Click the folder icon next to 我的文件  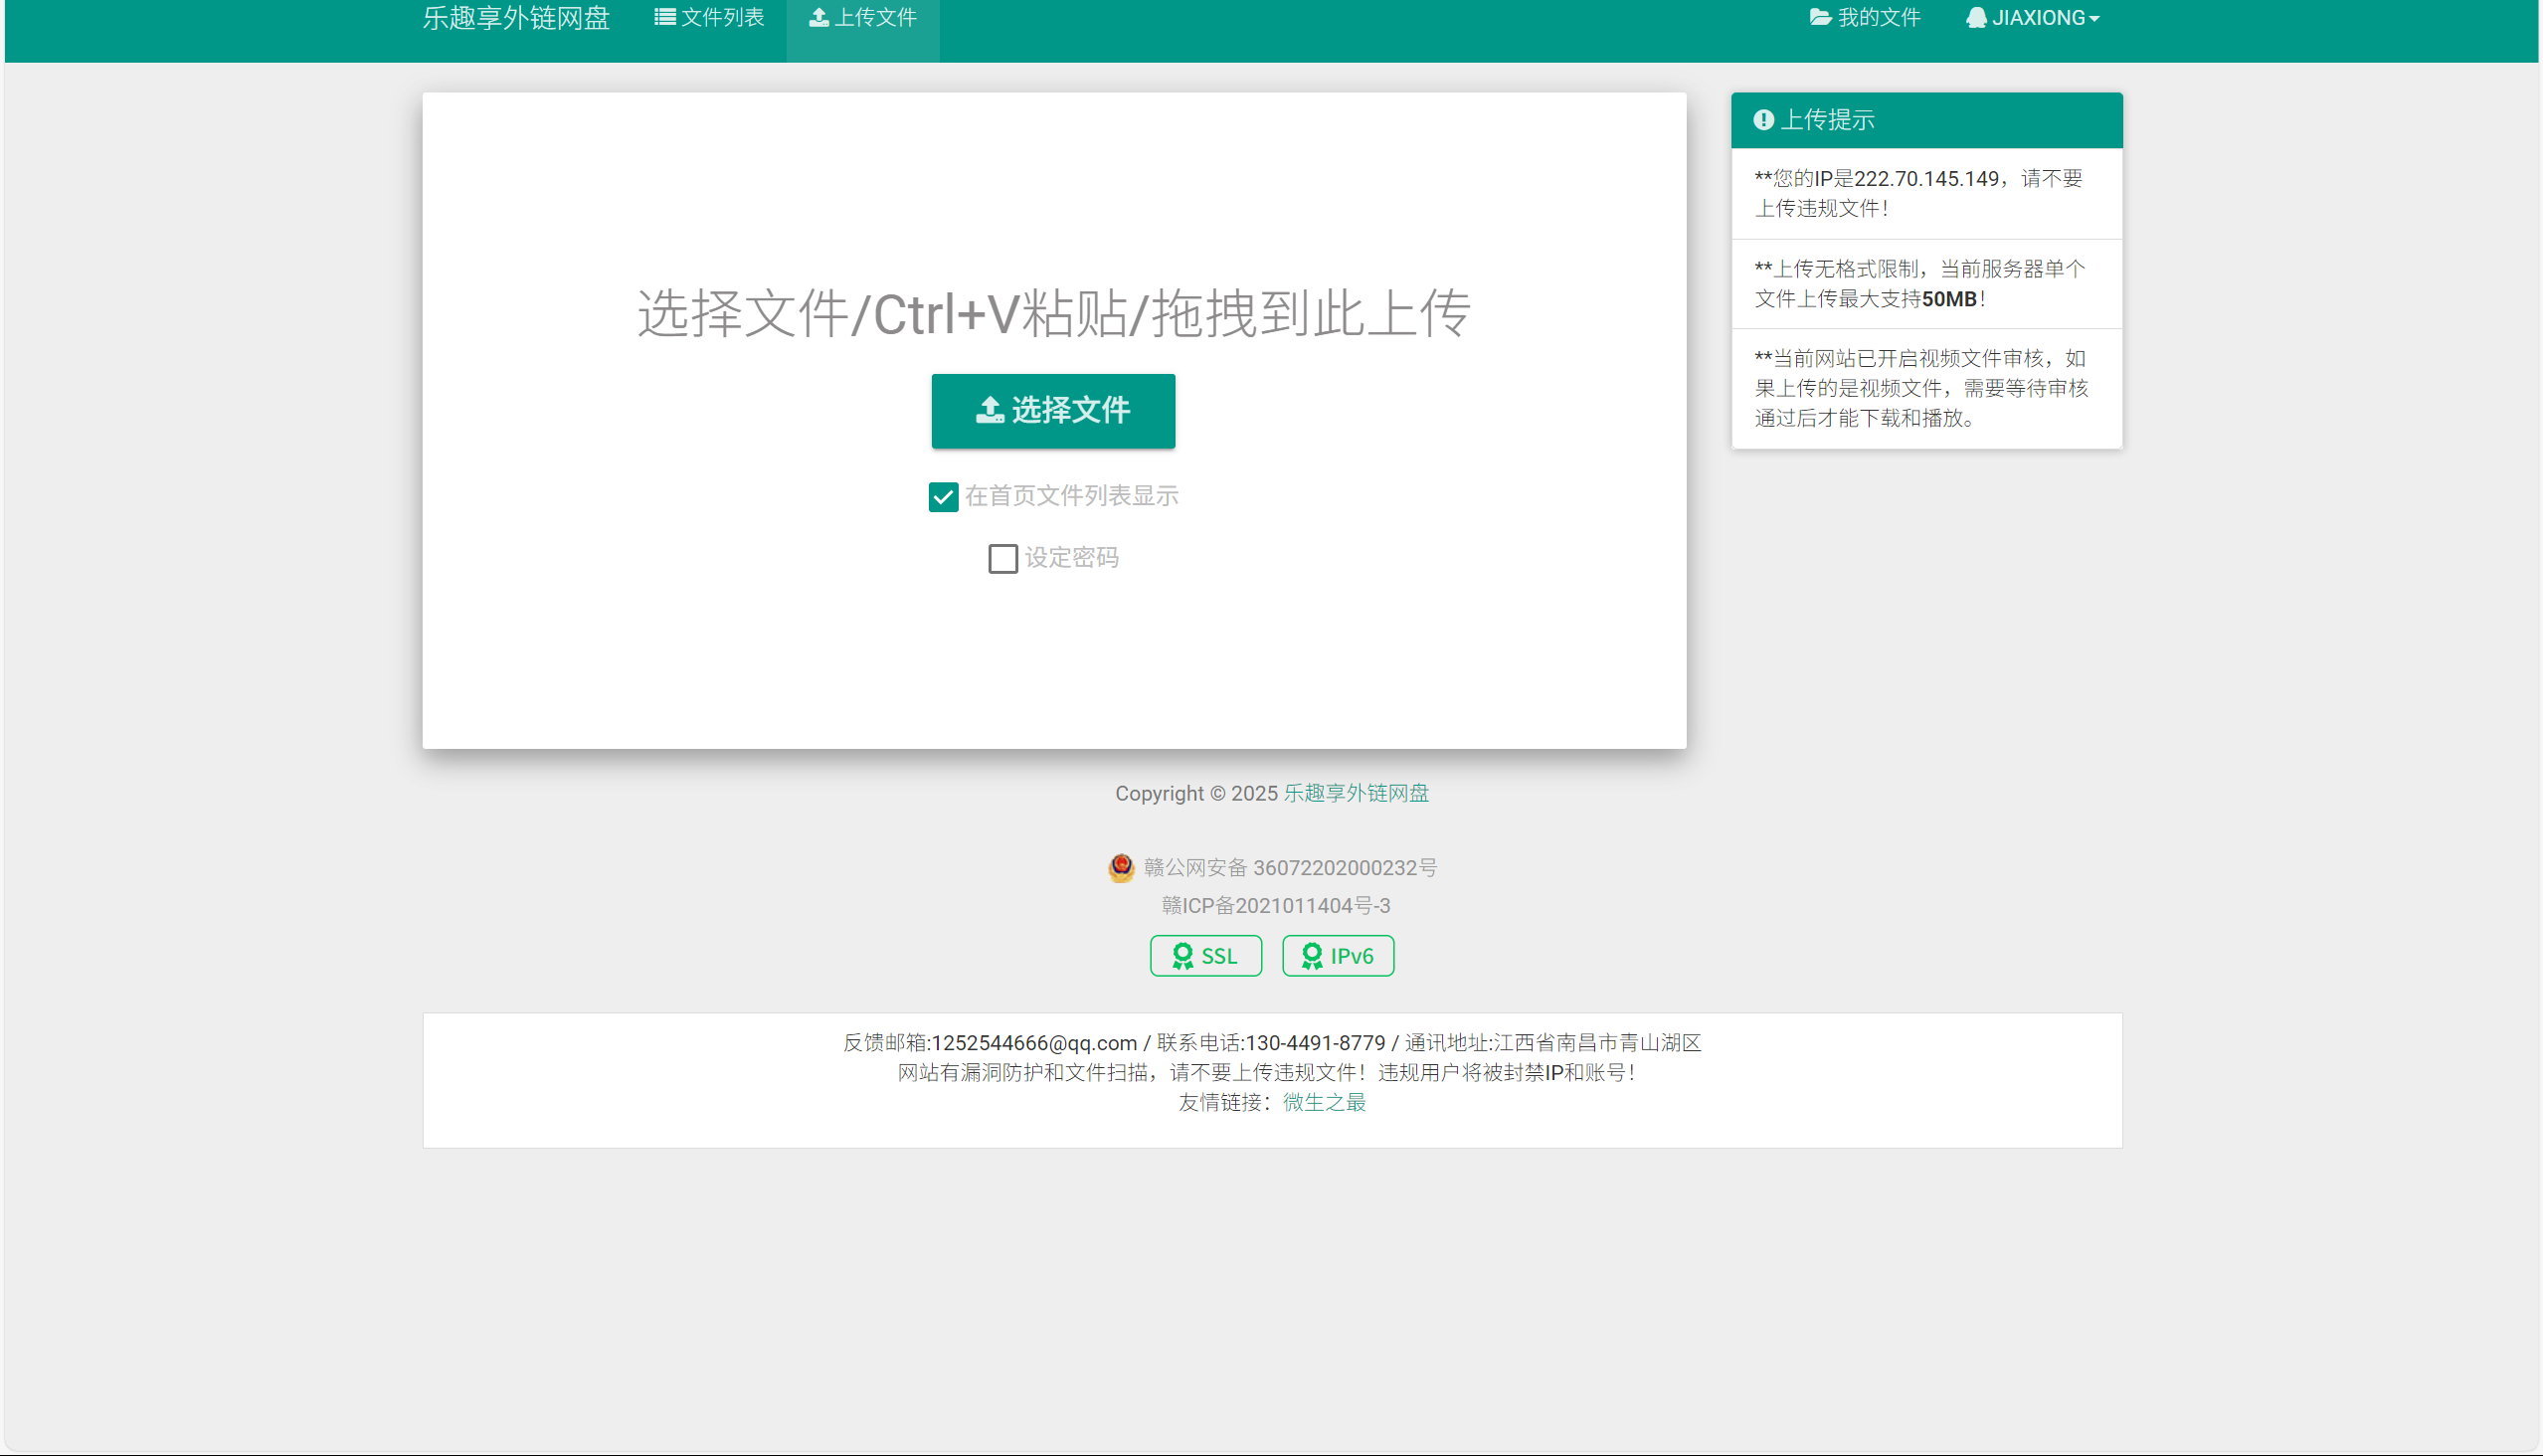click(x=1820, y=17)
